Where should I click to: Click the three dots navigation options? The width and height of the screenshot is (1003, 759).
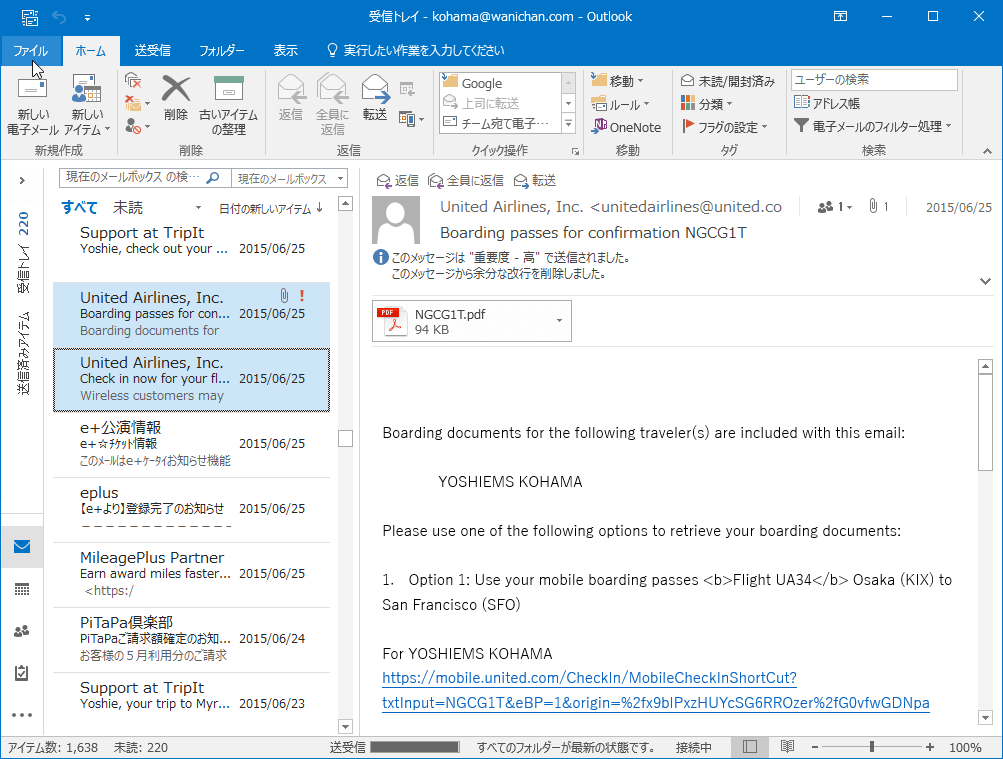click(x=22, y=716)
